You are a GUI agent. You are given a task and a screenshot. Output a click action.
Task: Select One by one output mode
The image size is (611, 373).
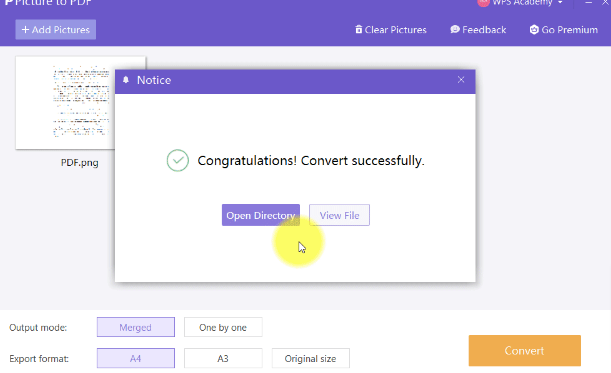[x=223, y=327]
